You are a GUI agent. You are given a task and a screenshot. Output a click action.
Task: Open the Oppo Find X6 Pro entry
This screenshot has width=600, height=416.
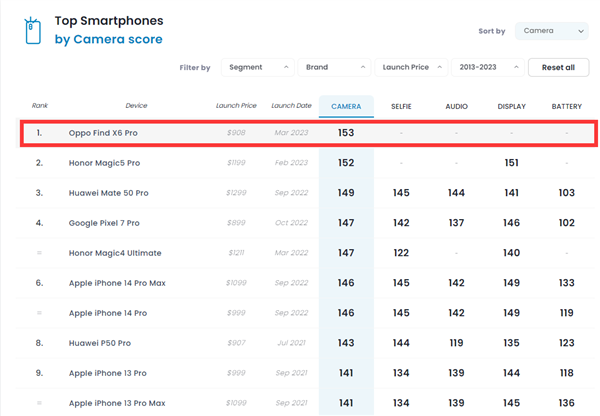pos(103,133)
